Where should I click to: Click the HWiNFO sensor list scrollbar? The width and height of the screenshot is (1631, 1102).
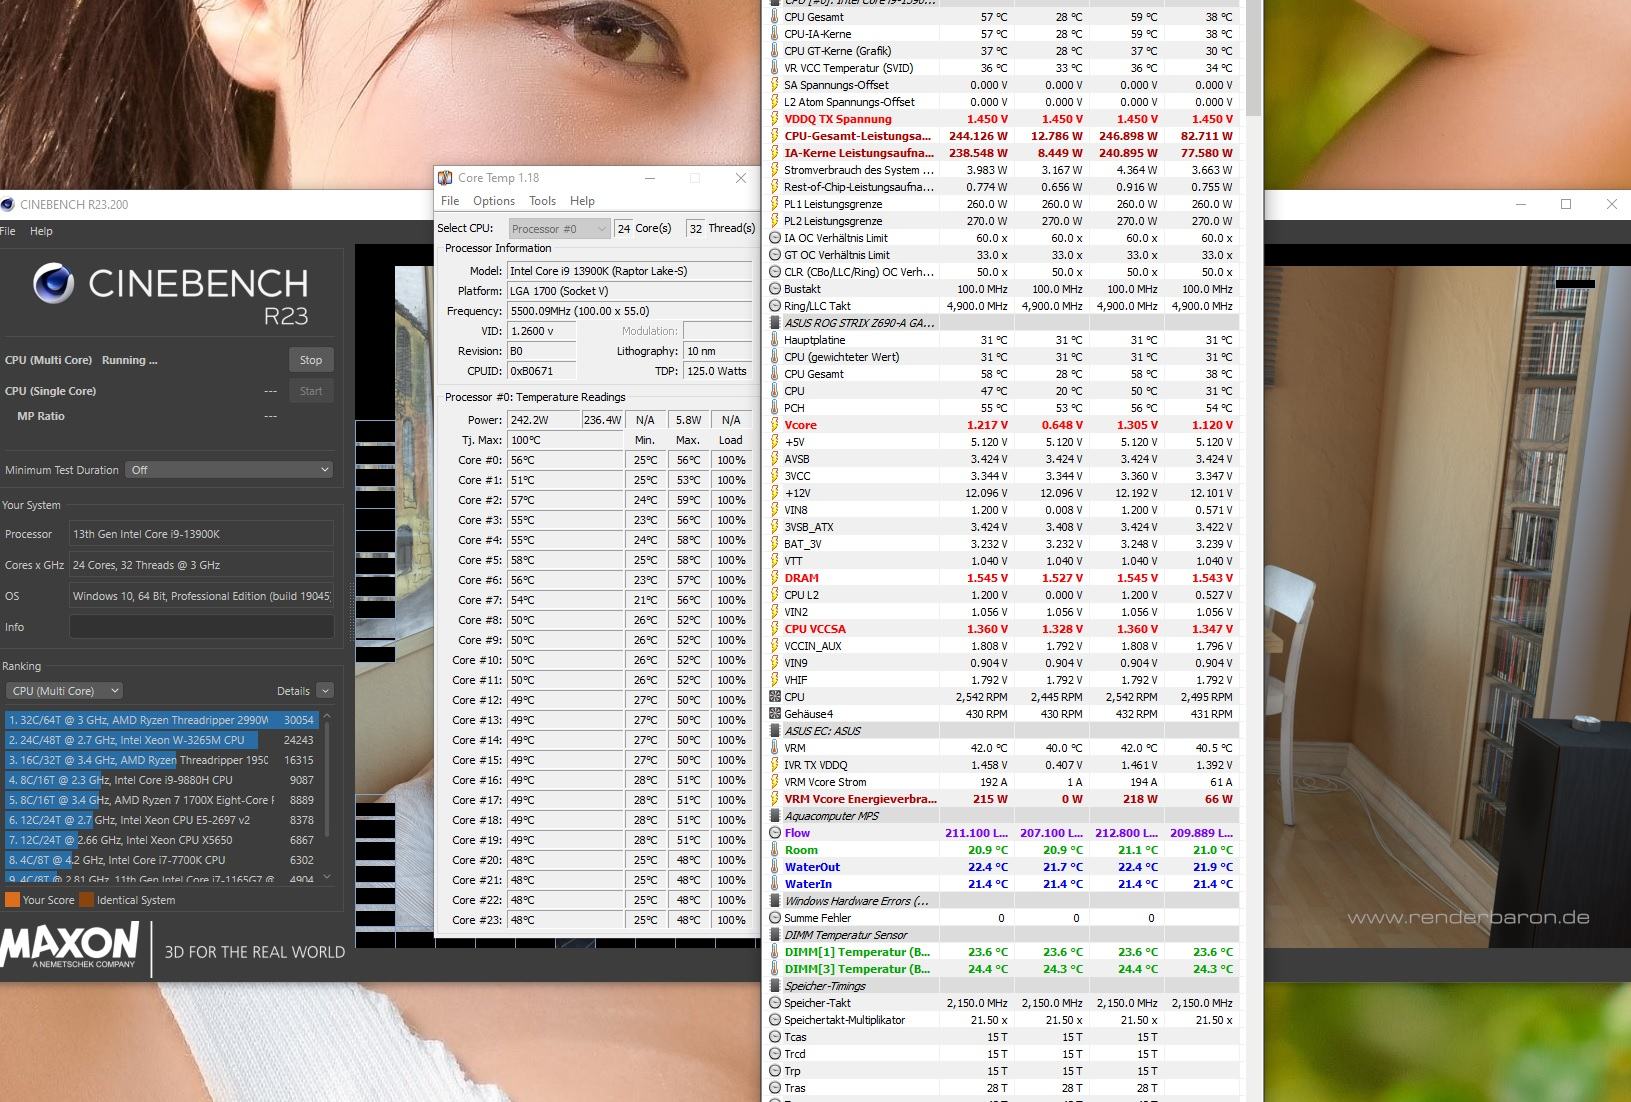click(1252, 60)
